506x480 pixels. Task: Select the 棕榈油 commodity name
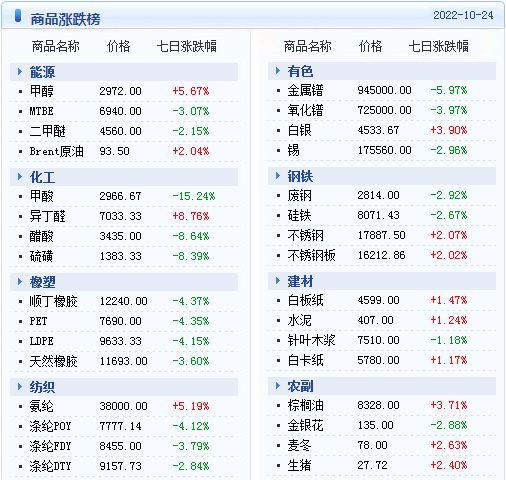click(x=306, y=405)
